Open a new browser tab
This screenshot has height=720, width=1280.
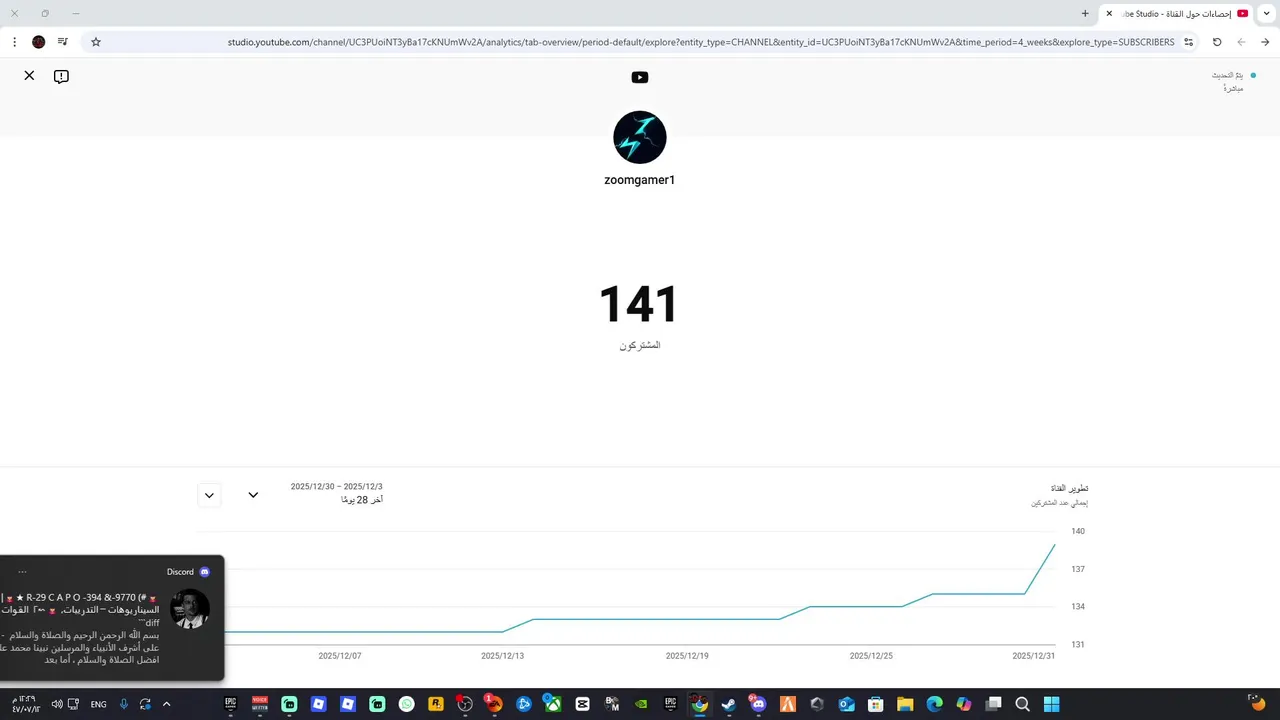1085,14
